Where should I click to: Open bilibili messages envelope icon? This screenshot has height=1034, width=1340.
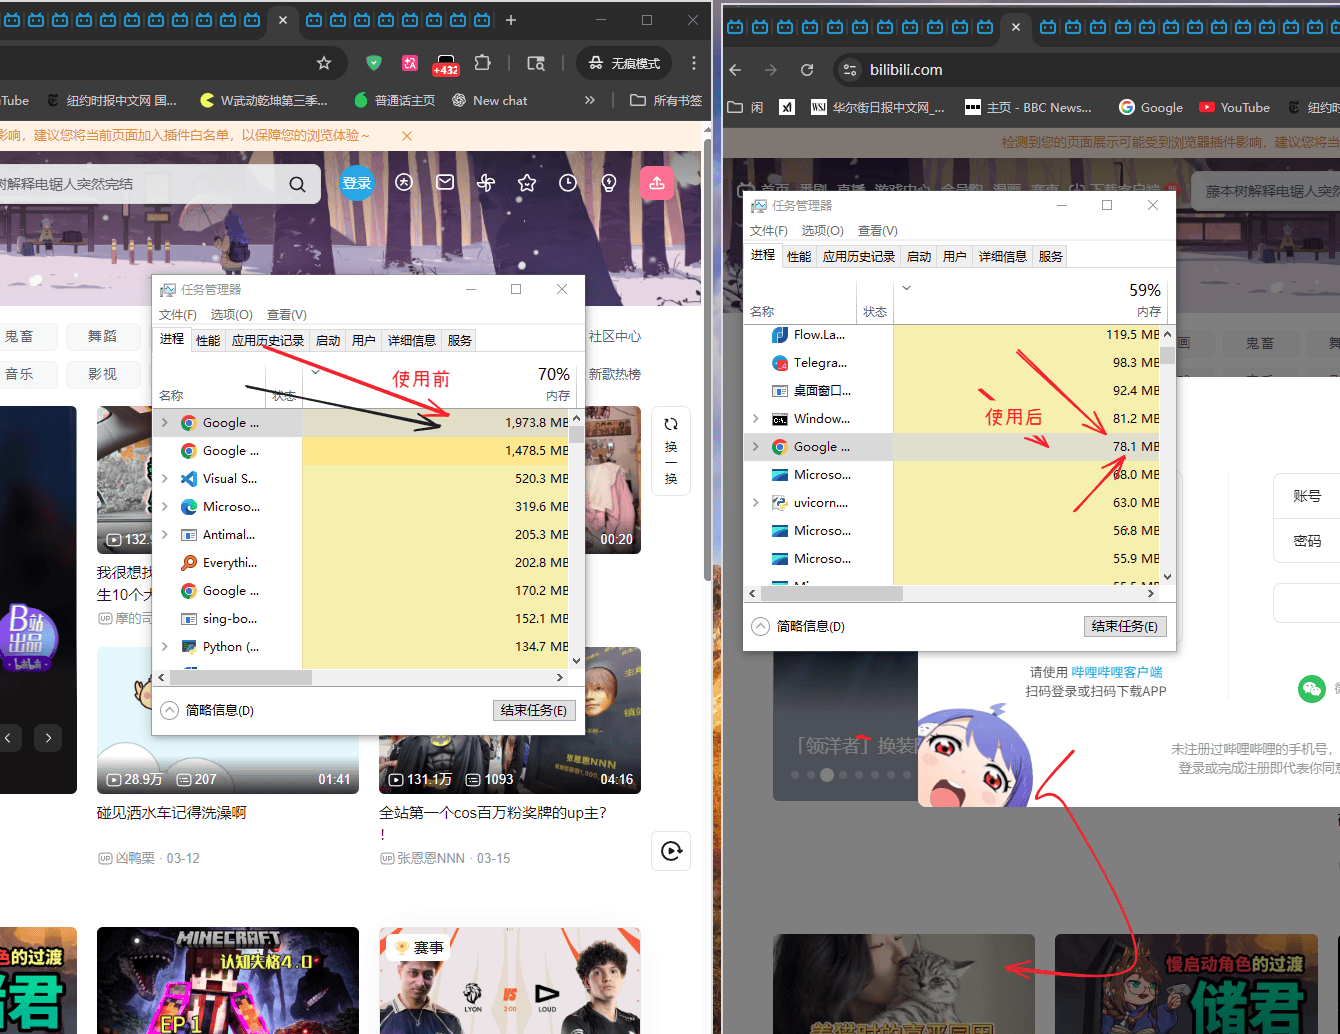(445, 183)
